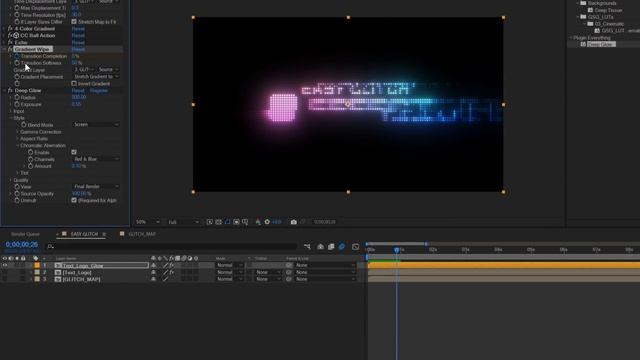Switch to the GLITCH_MAP timeline tab

(x=142, y=234)
